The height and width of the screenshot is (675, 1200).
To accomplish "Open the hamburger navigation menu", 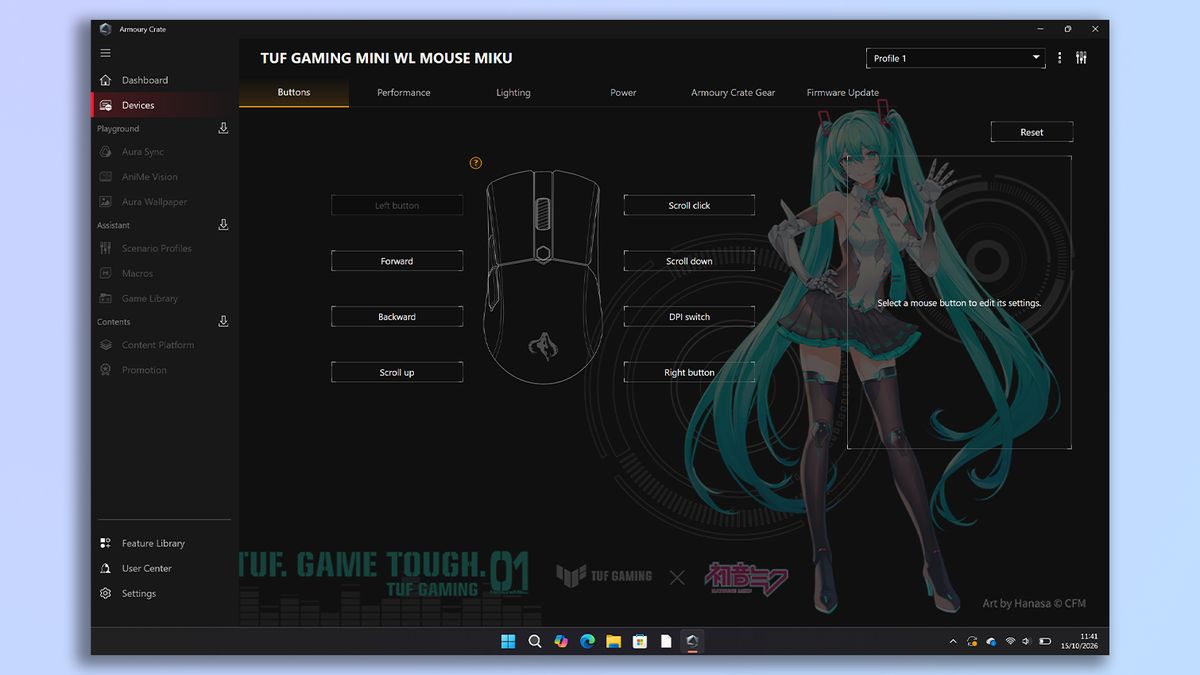I will click(x=106, y=53).
